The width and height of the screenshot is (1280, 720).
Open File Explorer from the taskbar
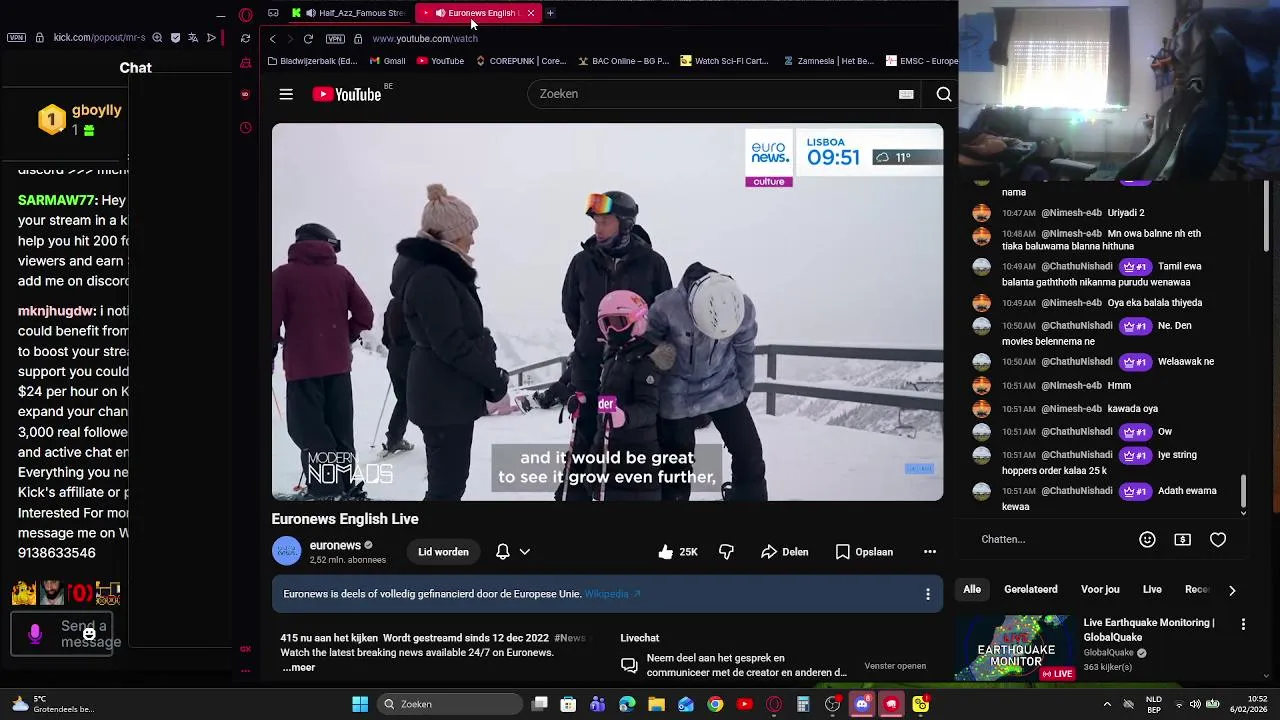tap(657, 704)
